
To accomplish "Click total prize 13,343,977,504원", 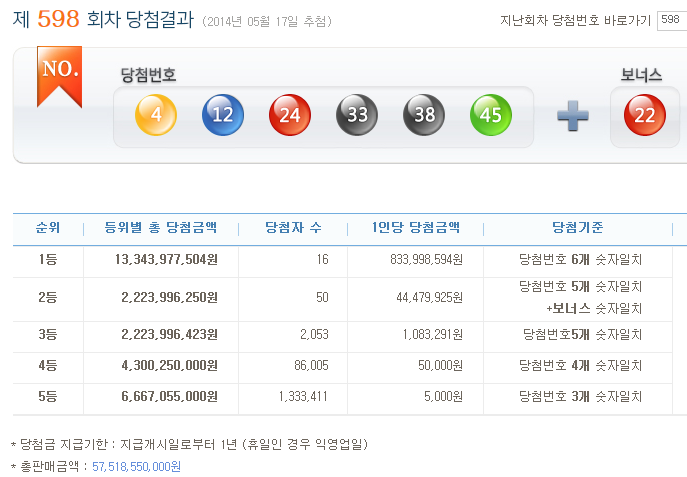I will click(x=166, y=260).
